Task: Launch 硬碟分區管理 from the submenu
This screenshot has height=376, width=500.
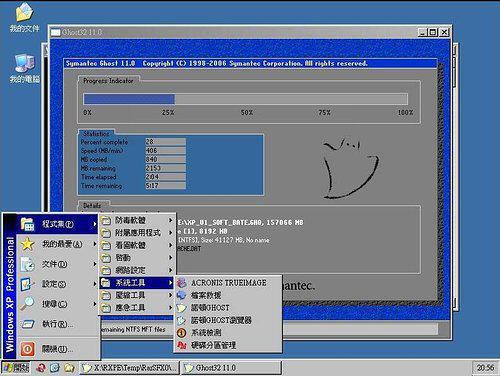Action: tap(228, 345)
